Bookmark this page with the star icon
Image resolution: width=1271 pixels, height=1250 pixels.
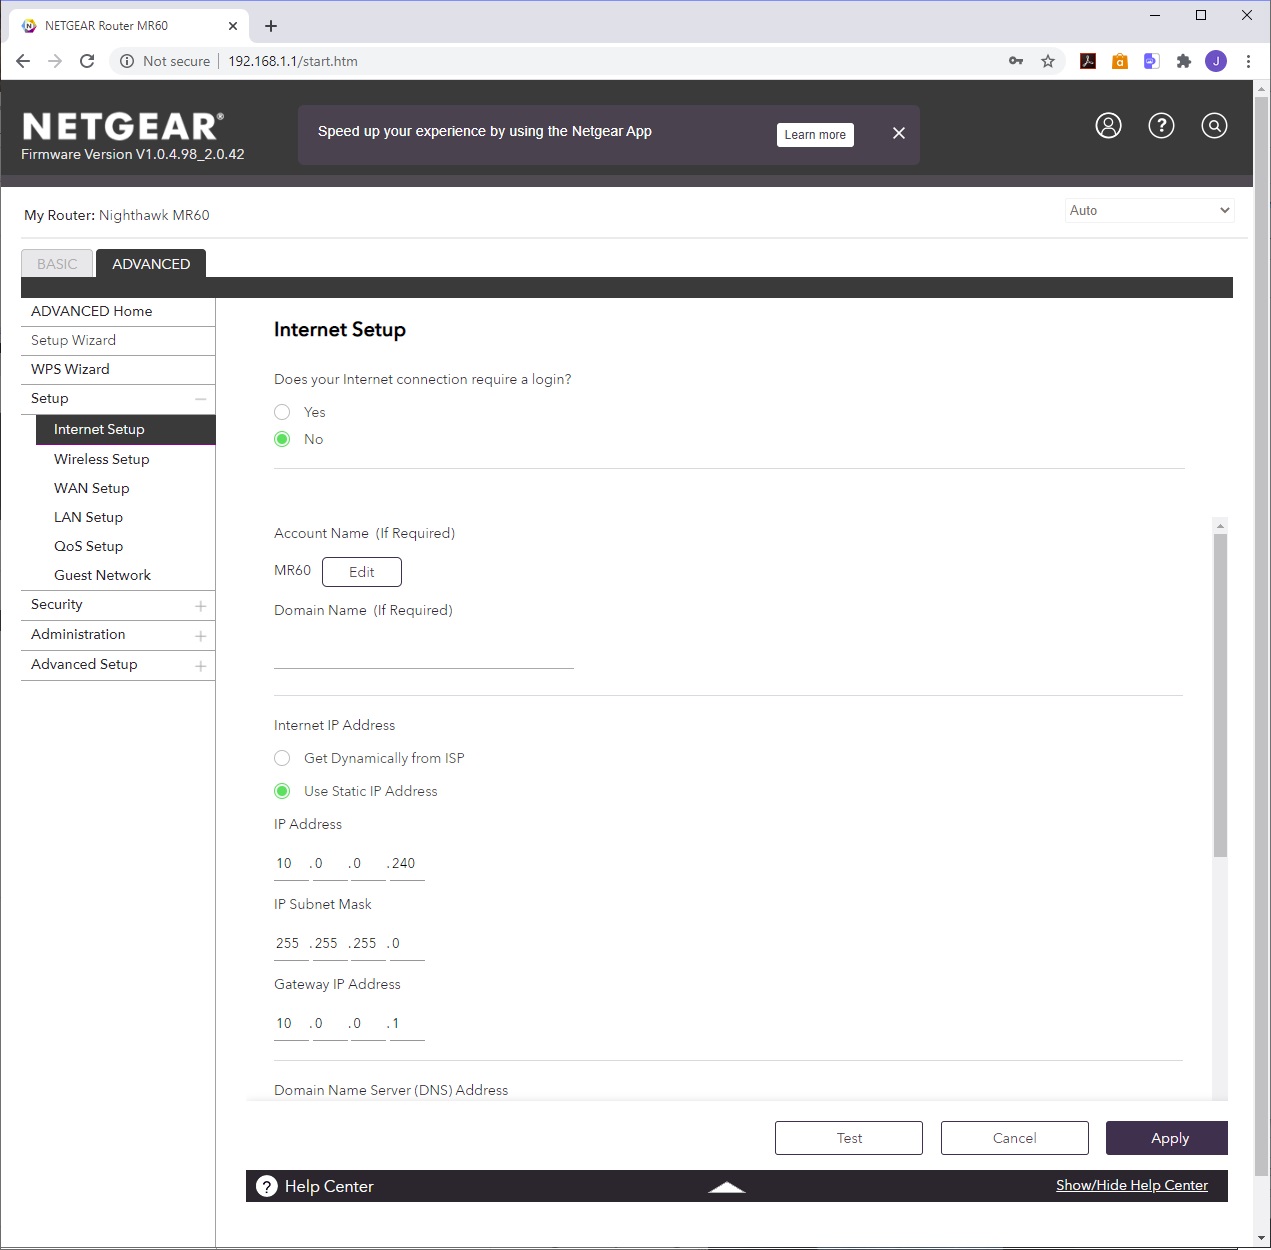(x=1048, y=61)
